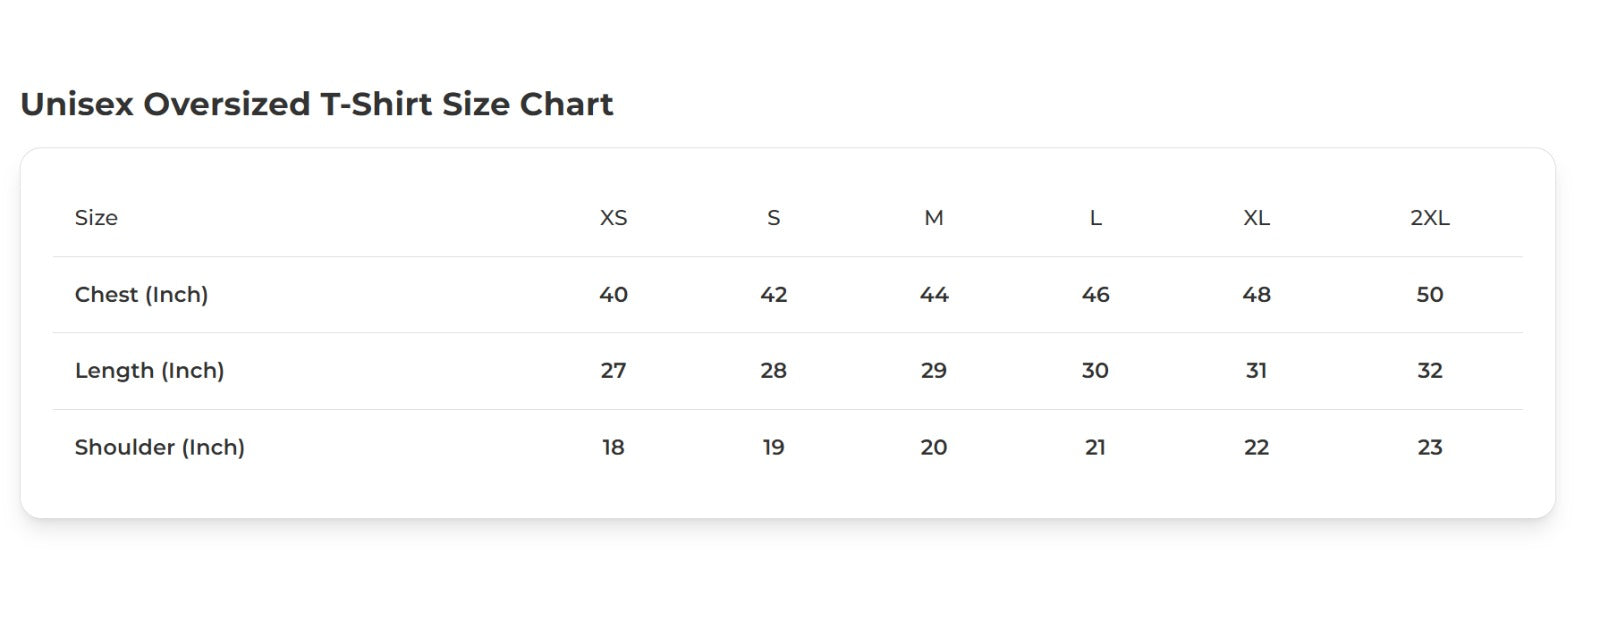Select the chest value 44 for M

(x=933, y=295)
